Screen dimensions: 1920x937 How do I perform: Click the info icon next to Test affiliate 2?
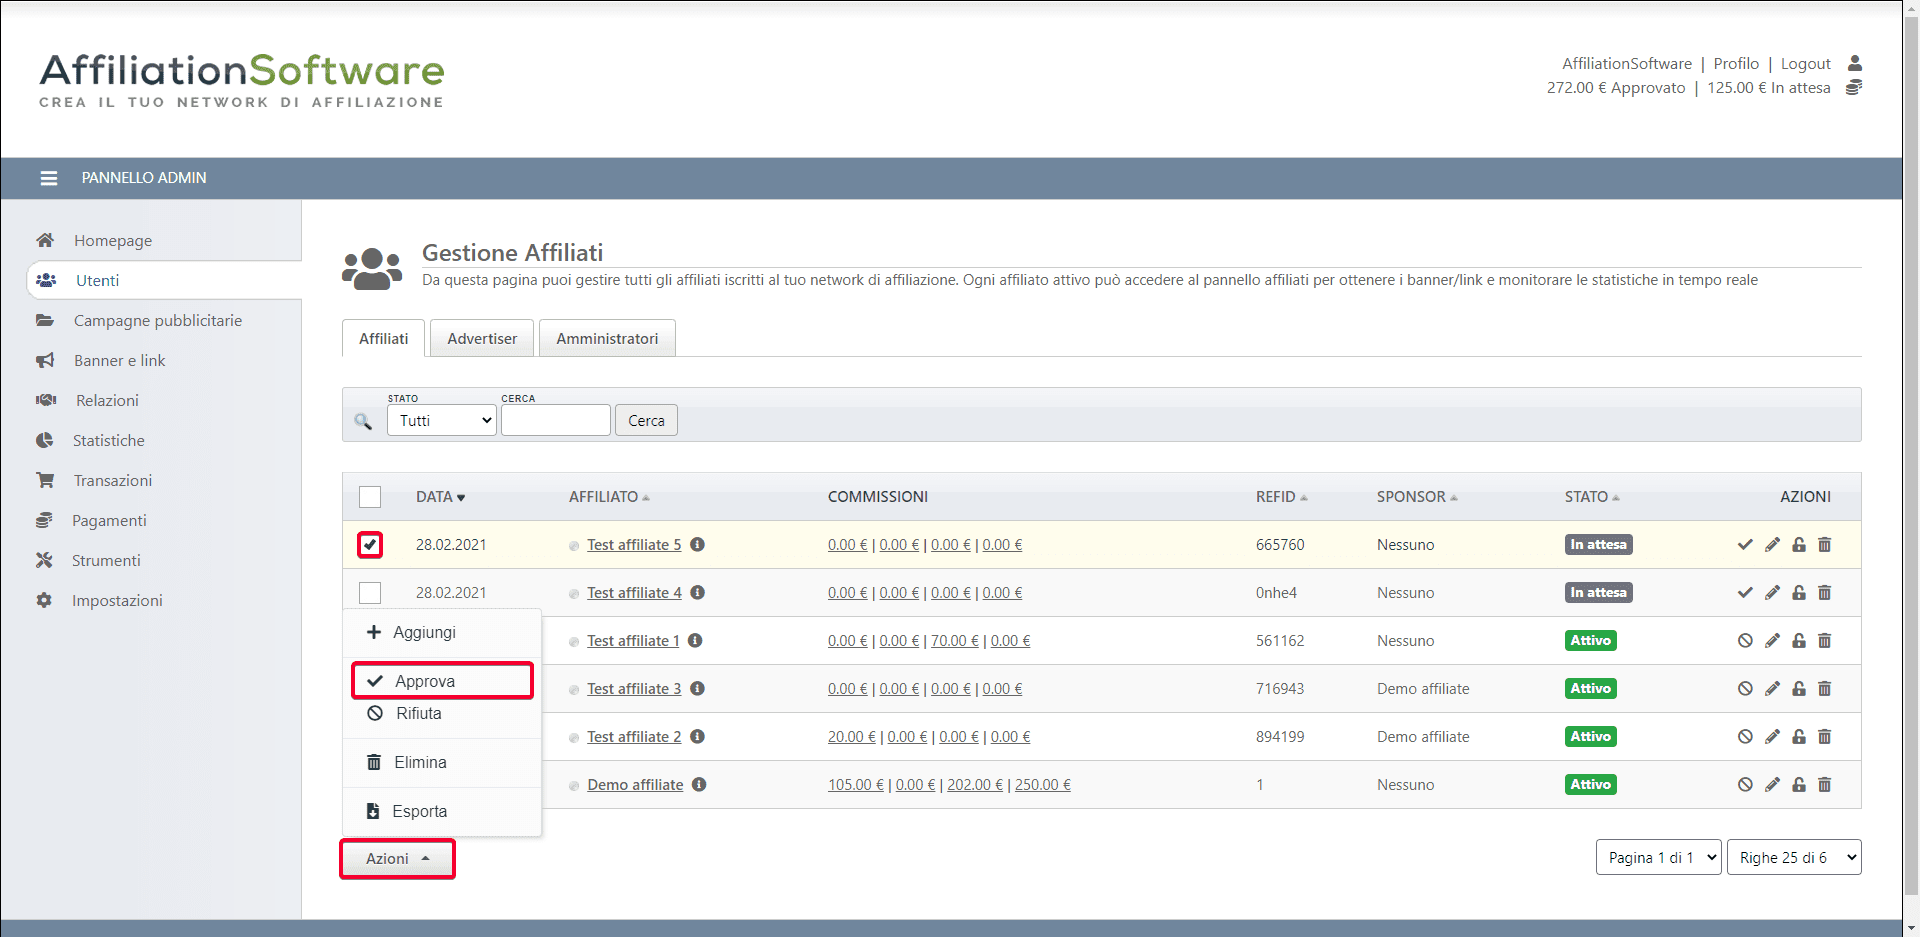point(698,737)
